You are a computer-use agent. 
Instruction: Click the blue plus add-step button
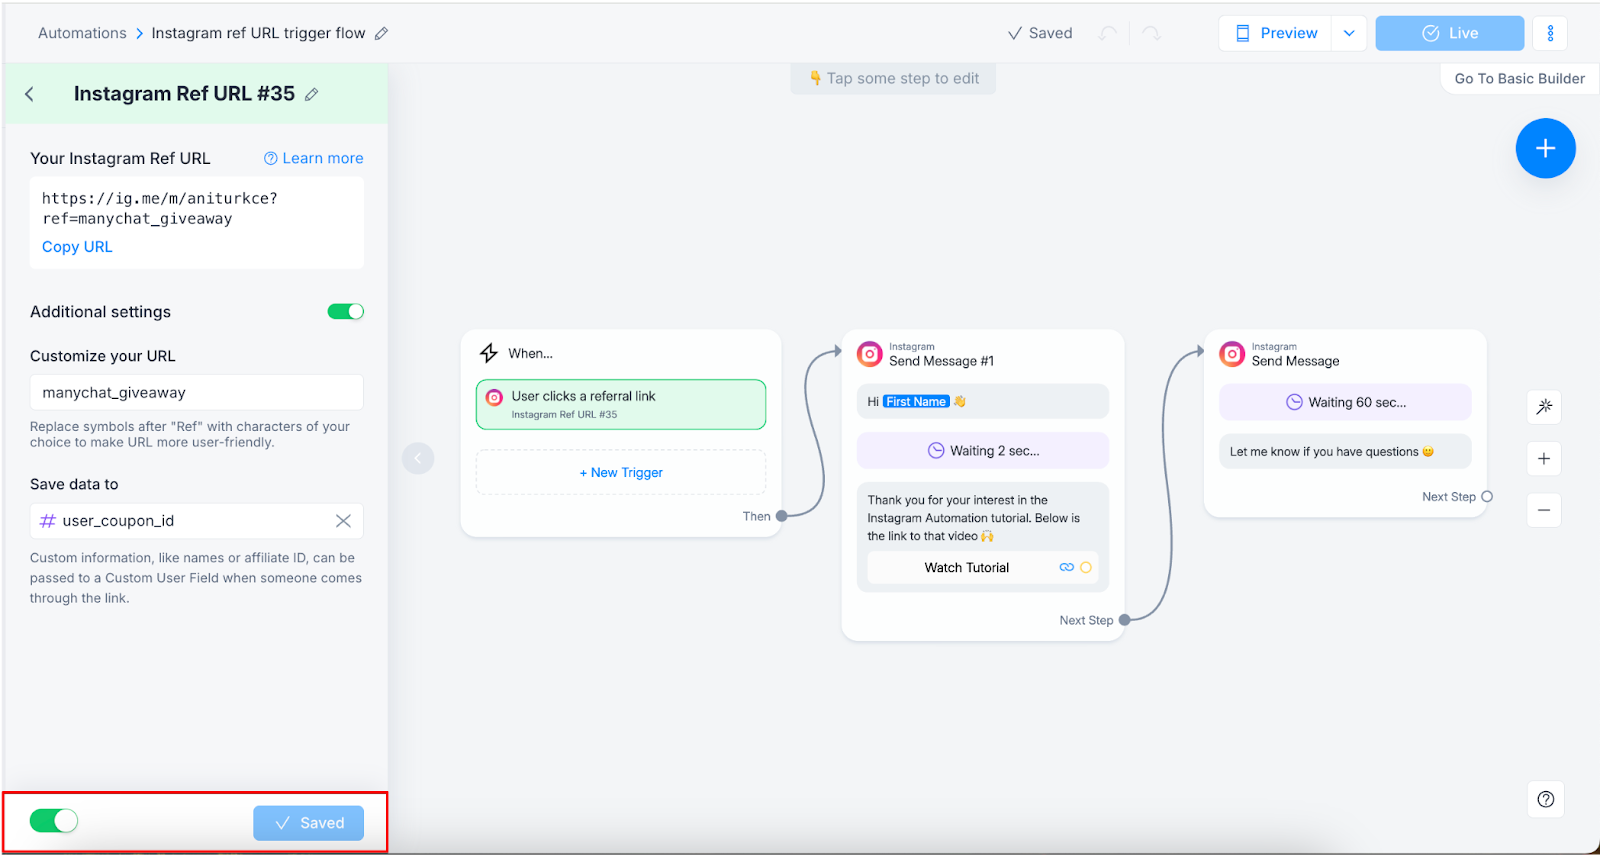[1545, 148]
